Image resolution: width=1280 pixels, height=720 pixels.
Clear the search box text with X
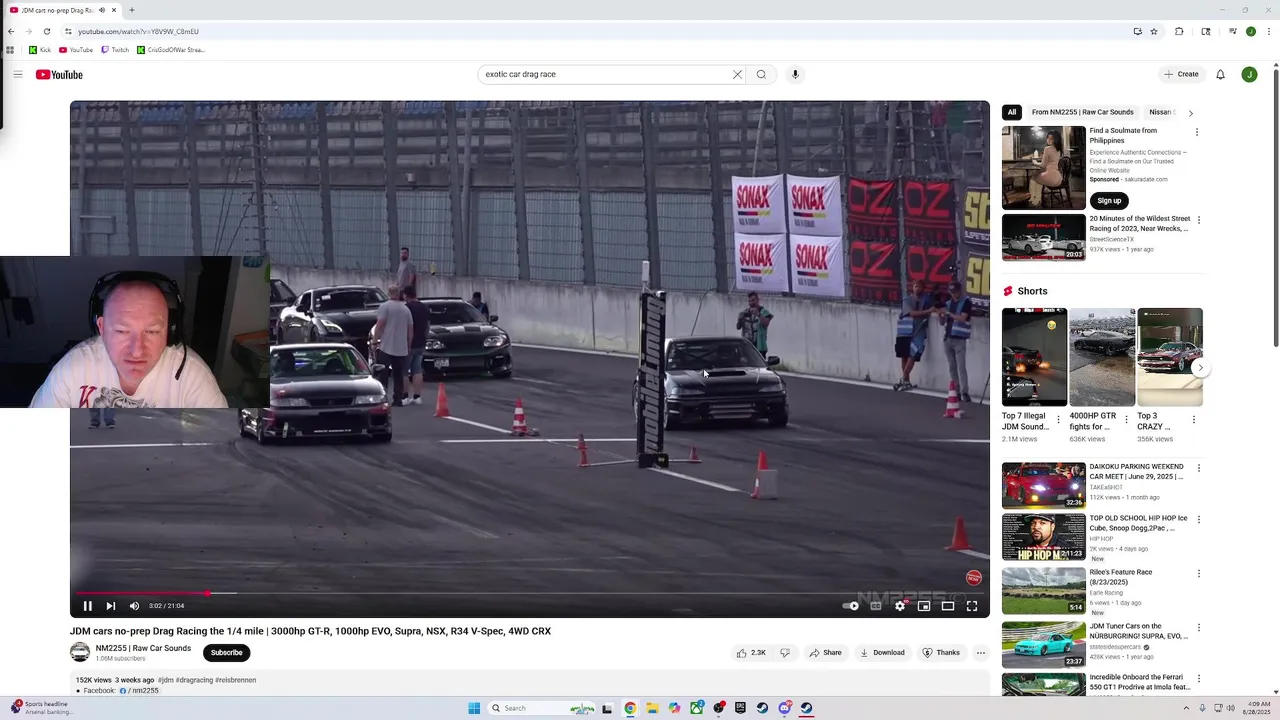coord(737,74)
